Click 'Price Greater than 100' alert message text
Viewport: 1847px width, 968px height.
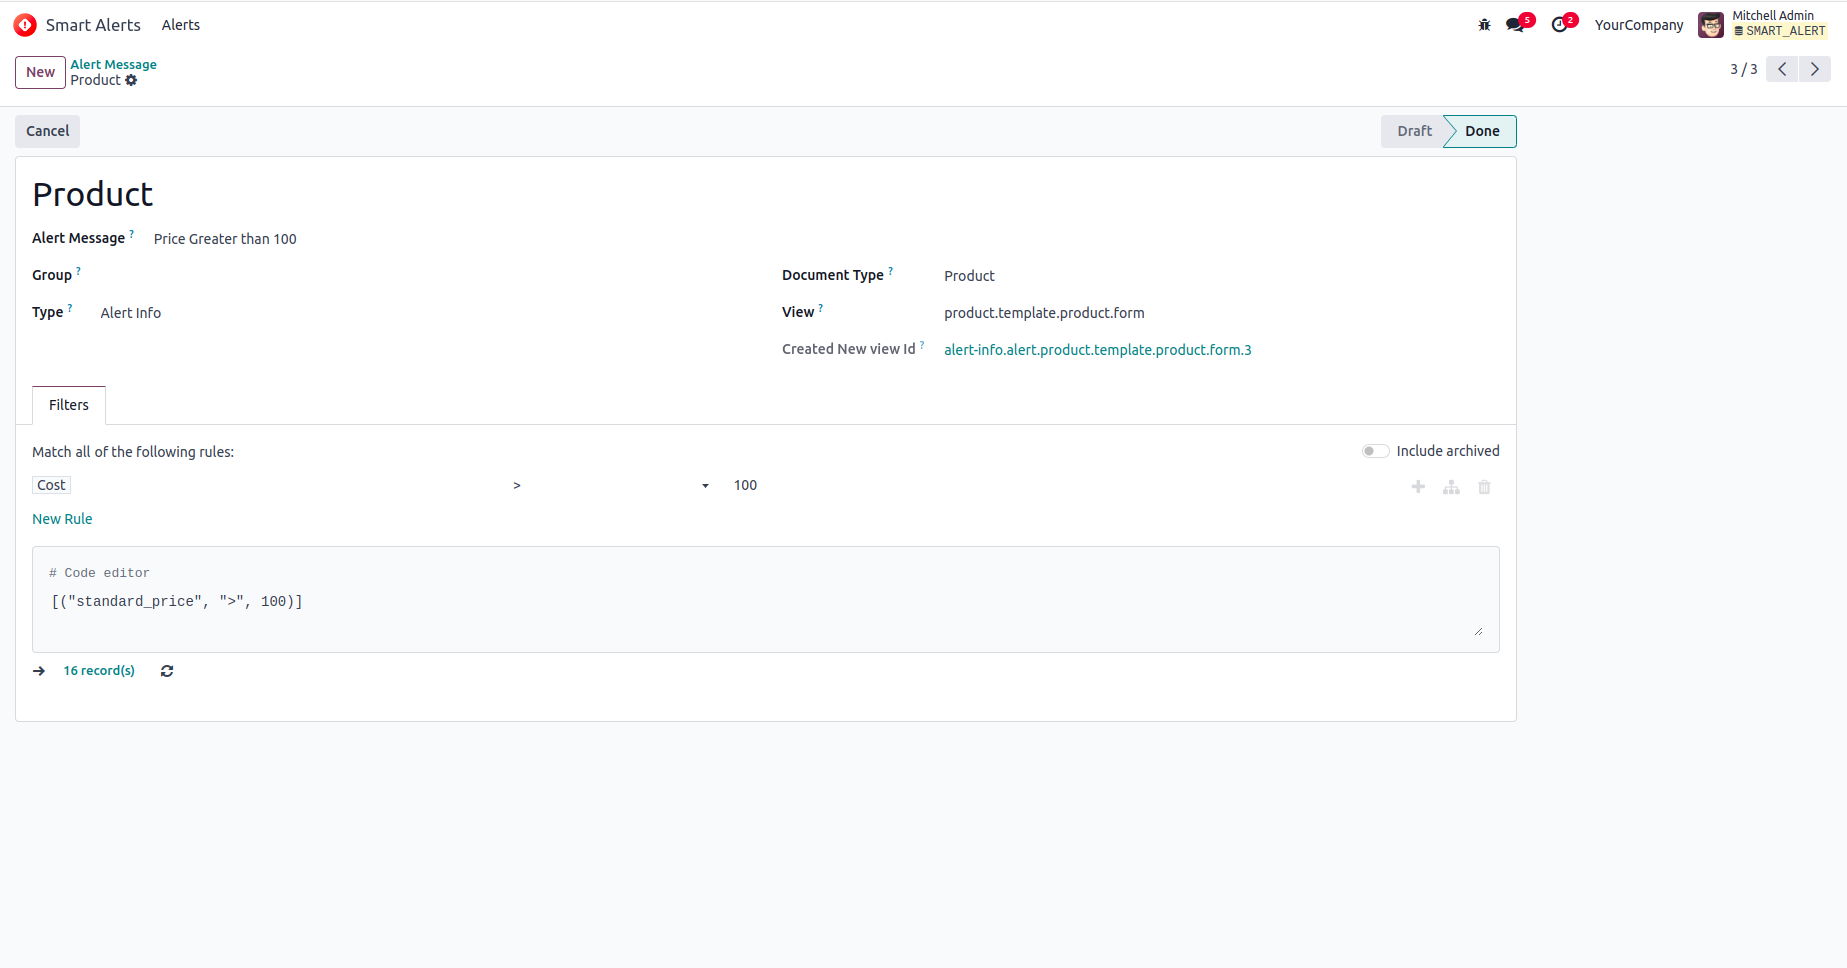[x=225, y=239]
